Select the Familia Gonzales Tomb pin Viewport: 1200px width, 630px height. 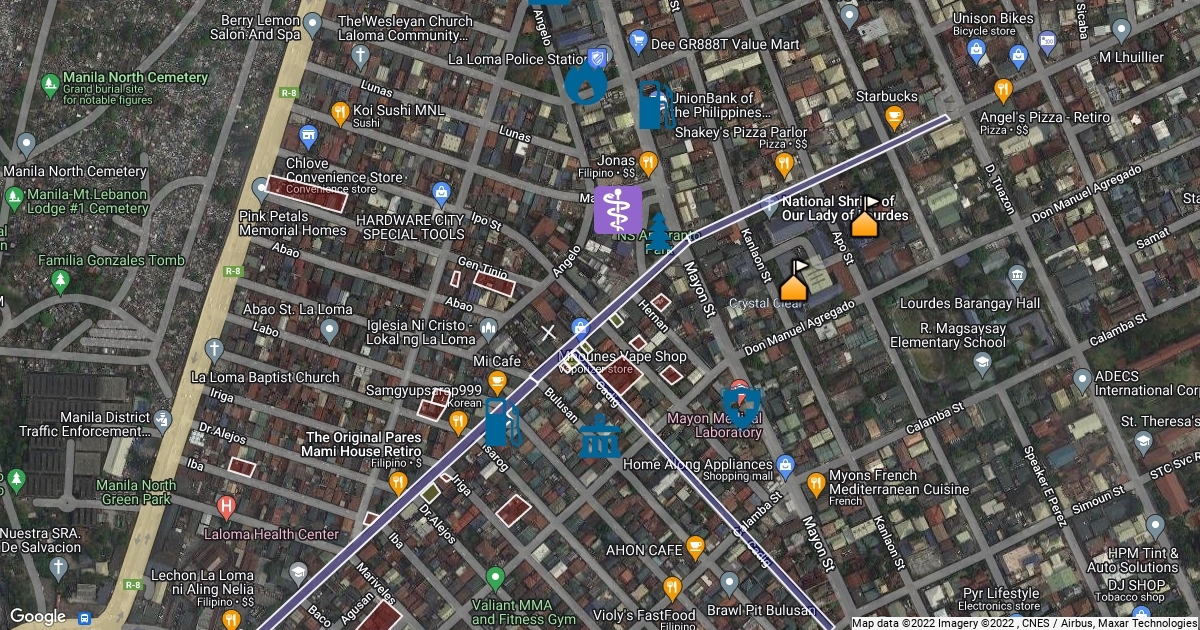(61, 280)
